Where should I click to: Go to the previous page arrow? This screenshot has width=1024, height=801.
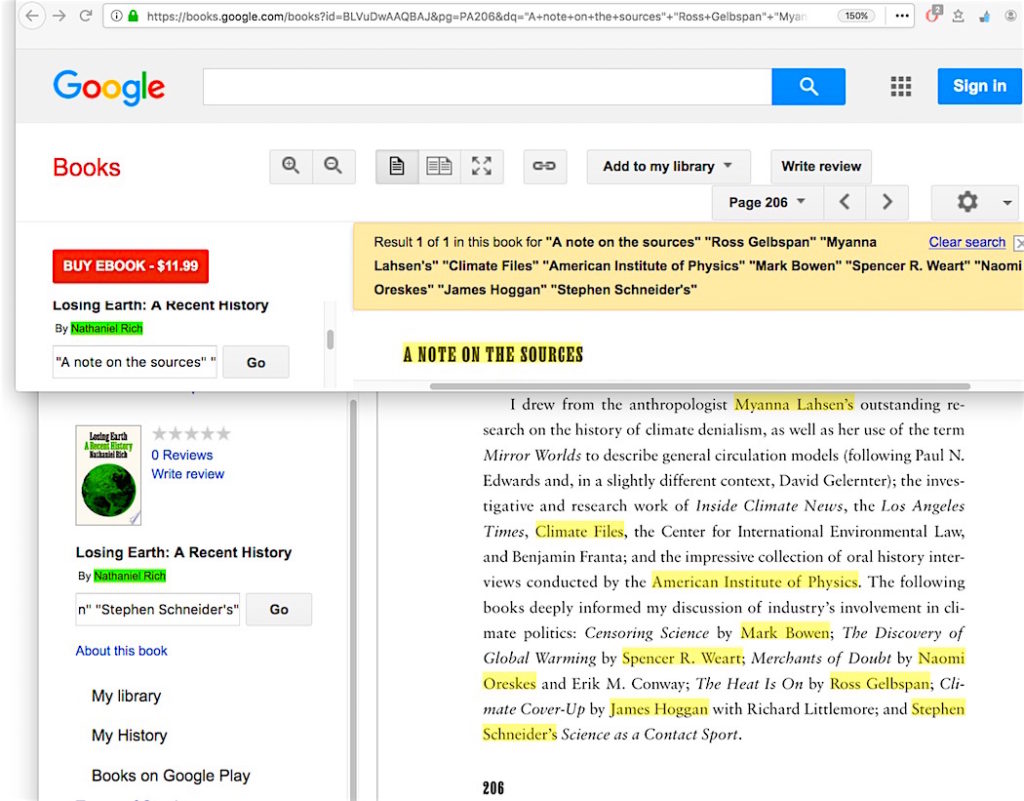[x=845, y=202]
